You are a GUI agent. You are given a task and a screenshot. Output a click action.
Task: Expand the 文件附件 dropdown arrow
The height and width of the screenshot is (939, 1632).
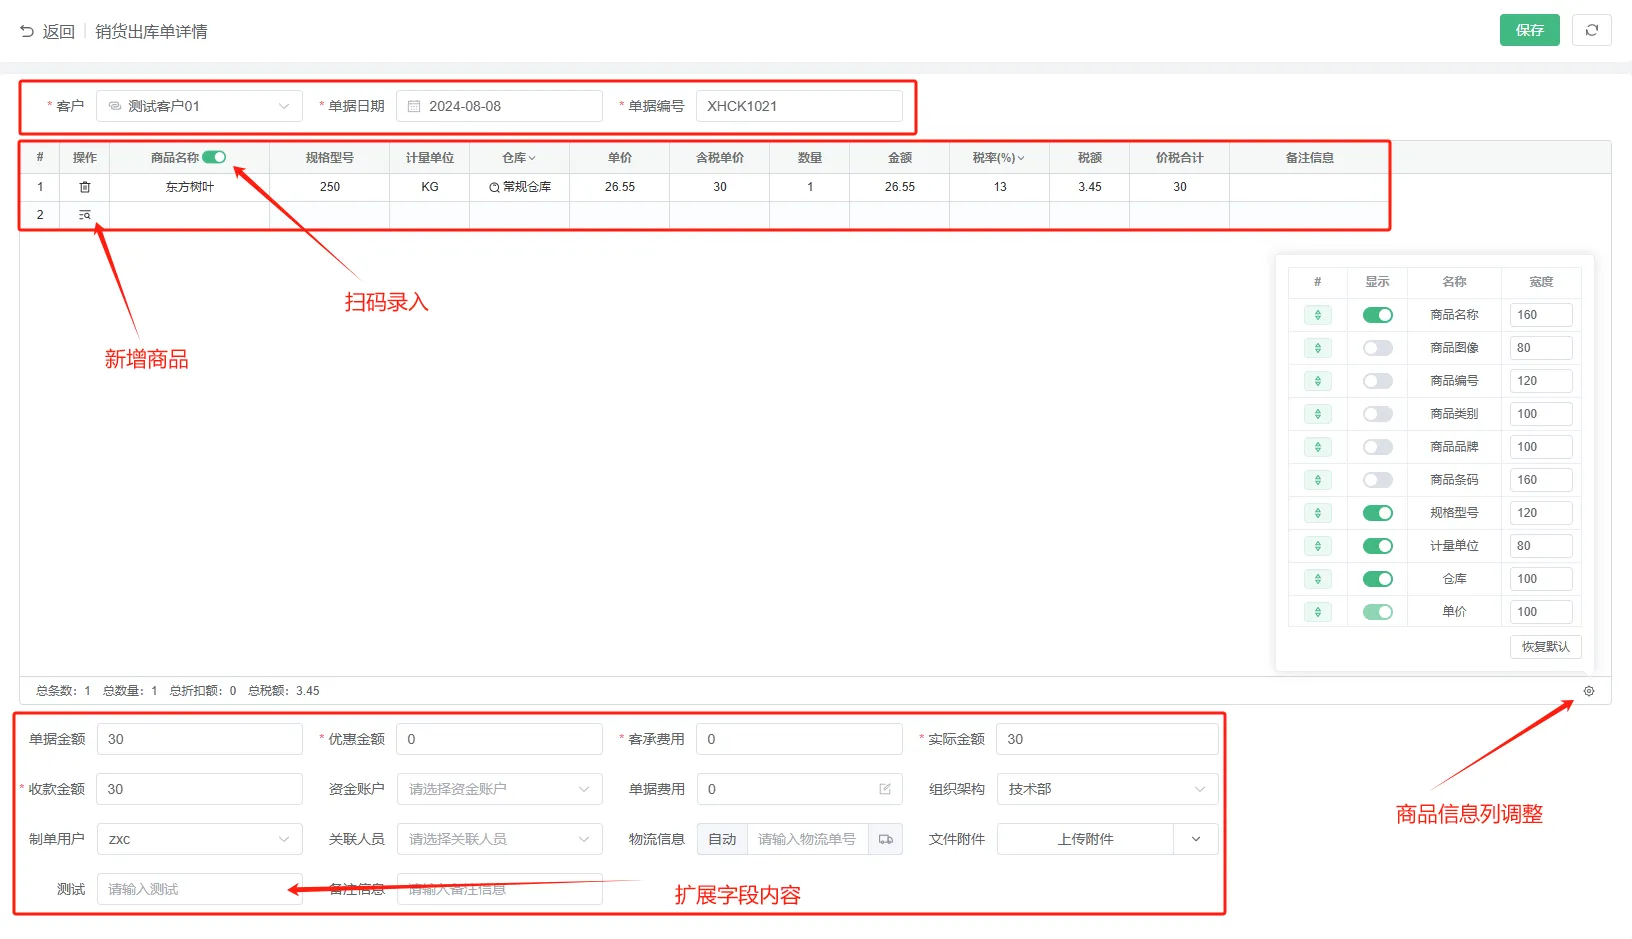pyautogui.click(x=1196, y=839)
